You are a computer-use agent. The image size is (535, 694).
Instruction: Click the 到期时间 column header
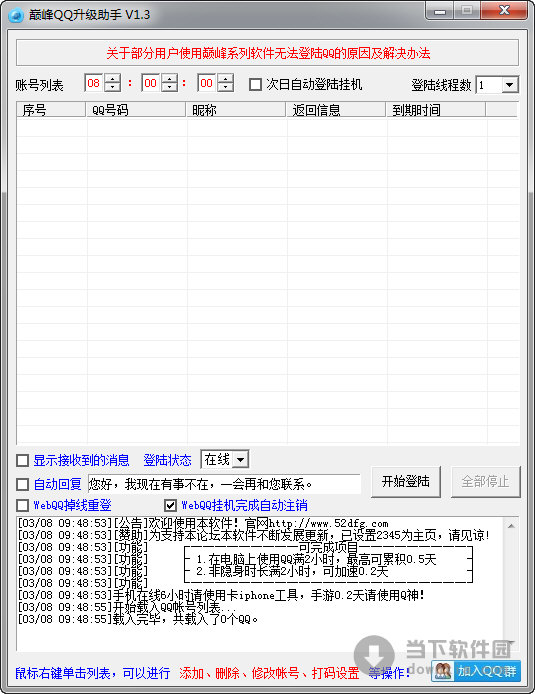pos(436,110)
